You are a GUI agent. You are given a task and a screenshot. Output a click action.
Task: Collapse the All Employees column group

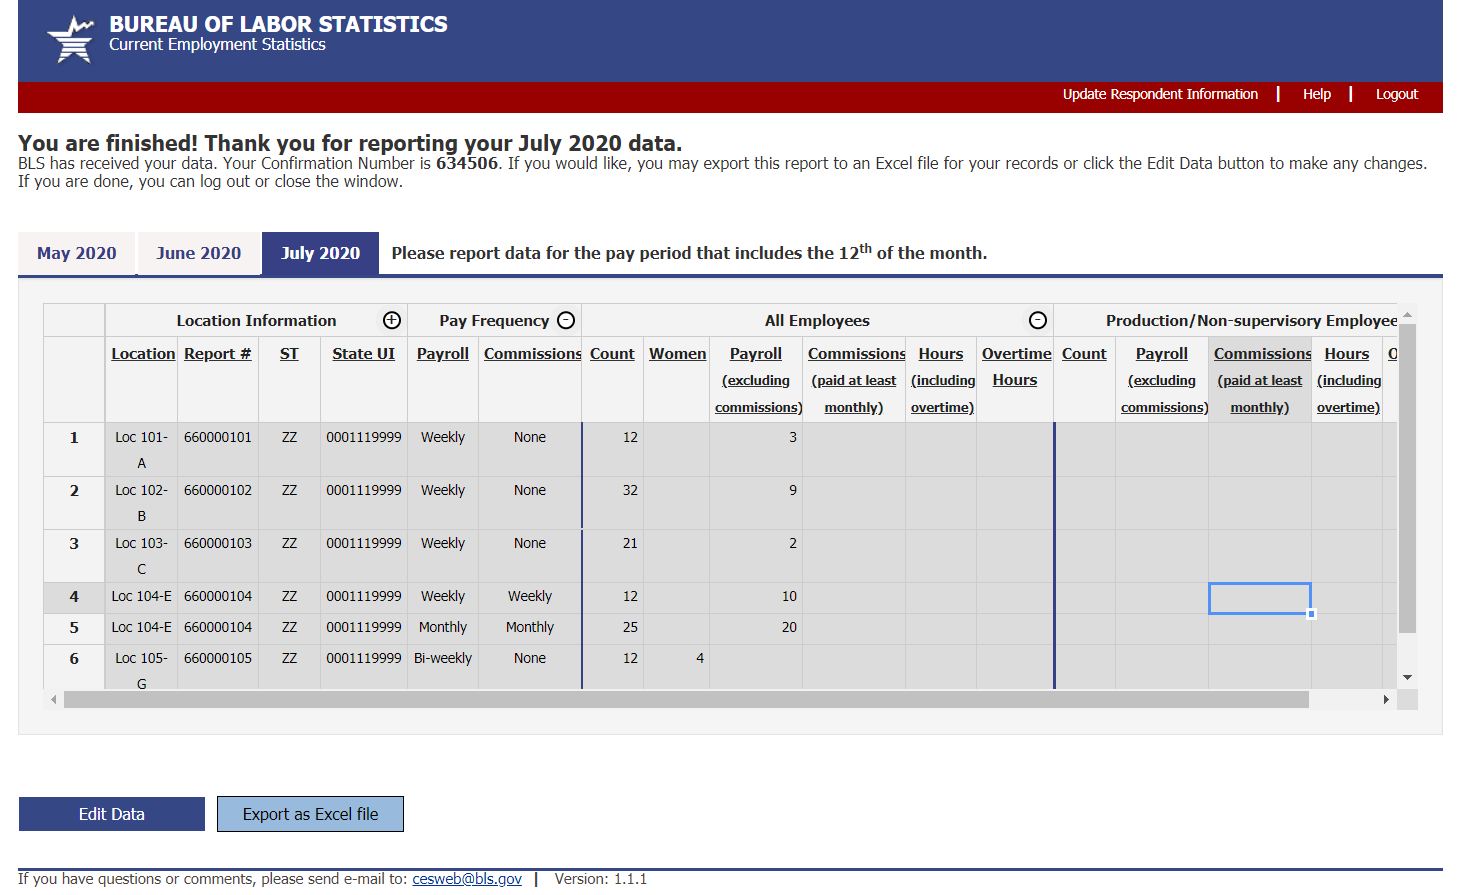pyautogui.click(x=1038, y=320)
